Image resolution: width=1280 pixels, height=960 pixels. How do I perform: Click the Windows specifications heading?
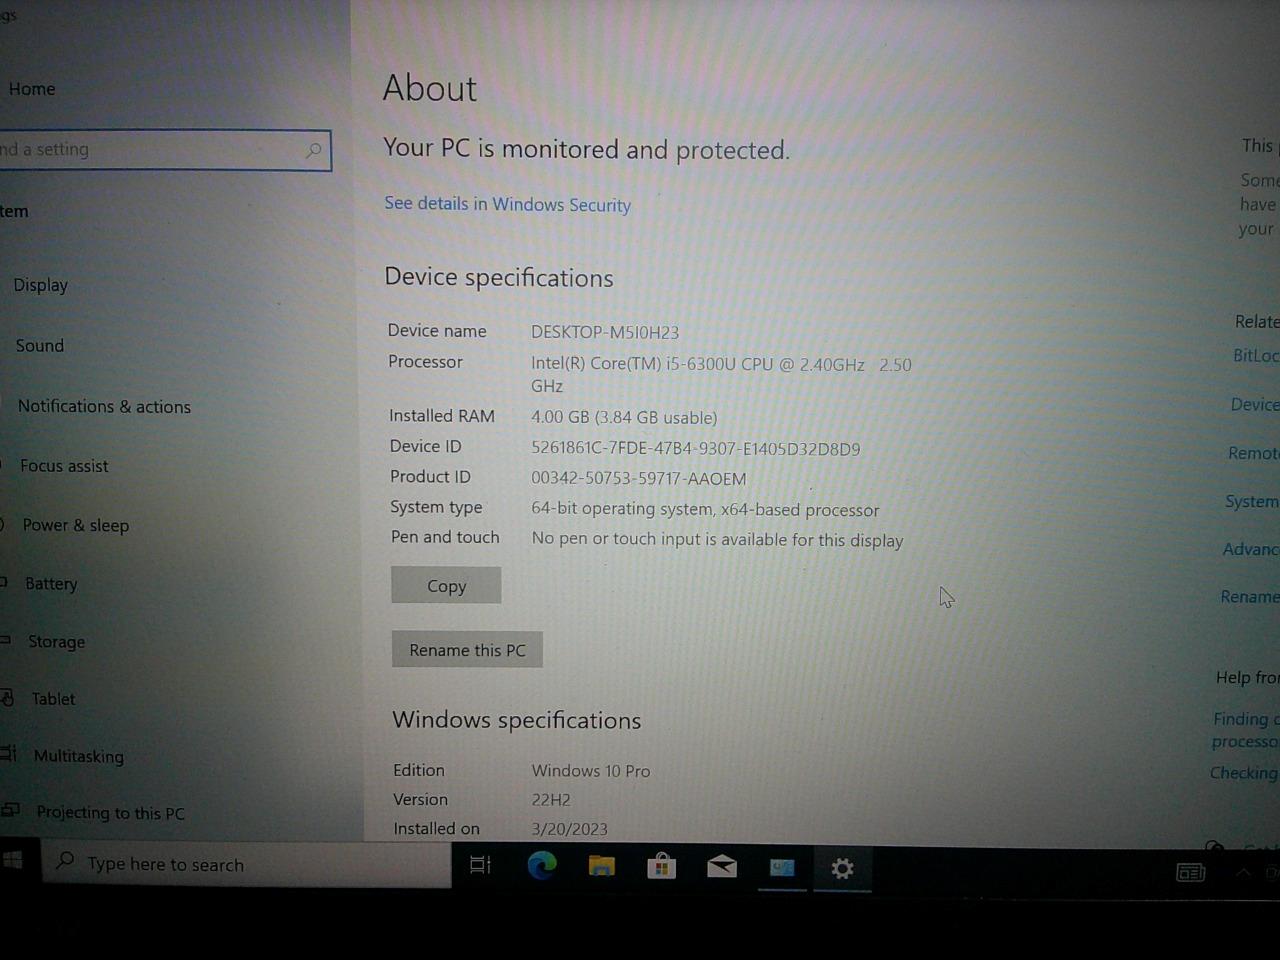coord(517,720)
